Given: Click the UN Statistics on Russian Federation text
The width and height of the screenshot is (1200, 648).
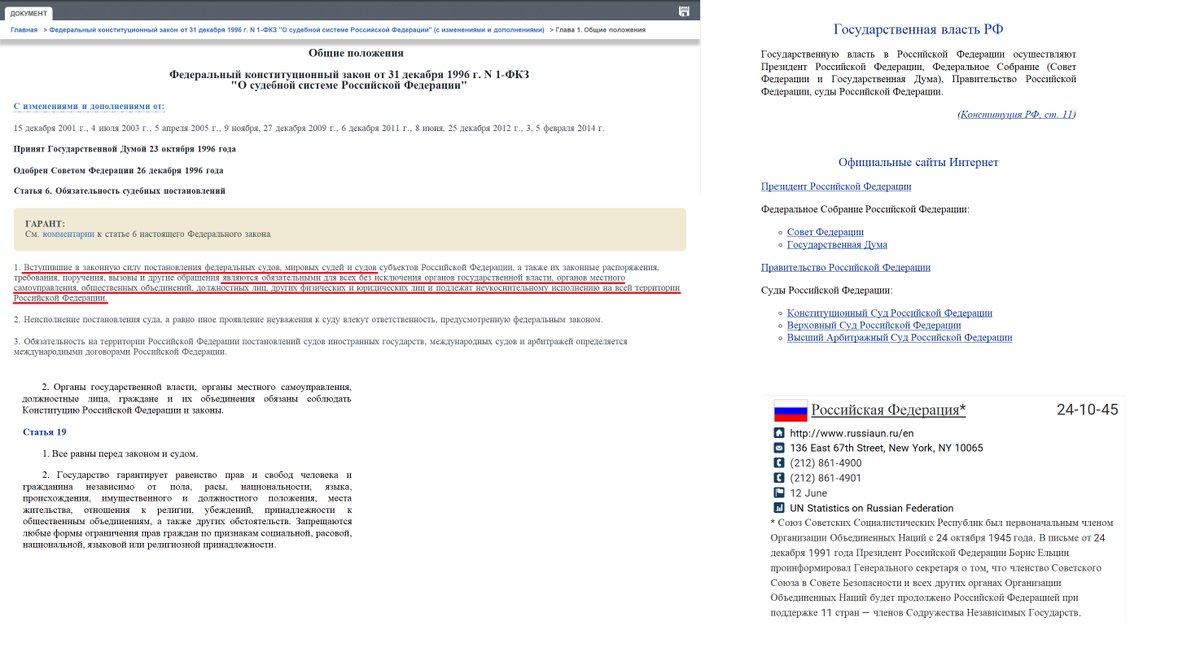Looking at the screenshot, I should [x=872, y=508].
